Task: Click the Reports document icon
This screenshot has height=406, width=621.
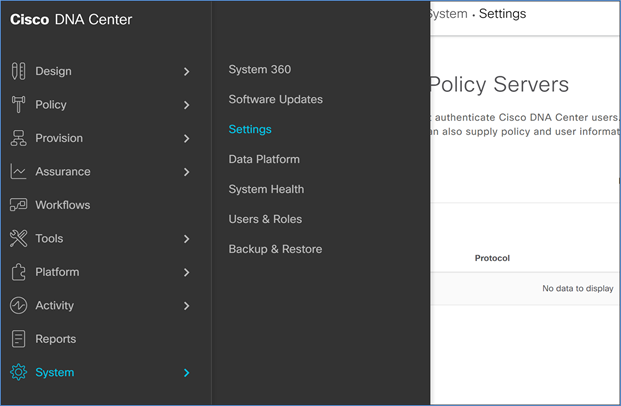Action: coord(18,339)
